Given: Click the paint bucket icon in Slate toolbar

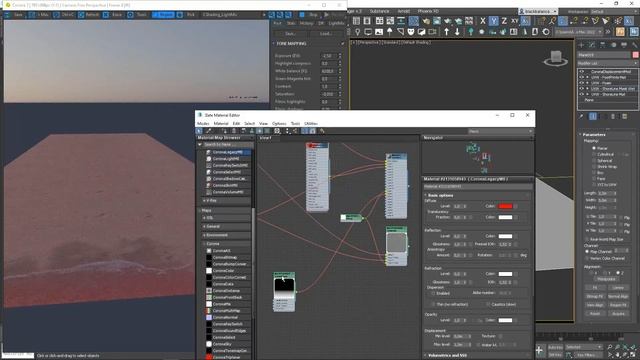Looking at the screenshot, I should click(322, 131).
